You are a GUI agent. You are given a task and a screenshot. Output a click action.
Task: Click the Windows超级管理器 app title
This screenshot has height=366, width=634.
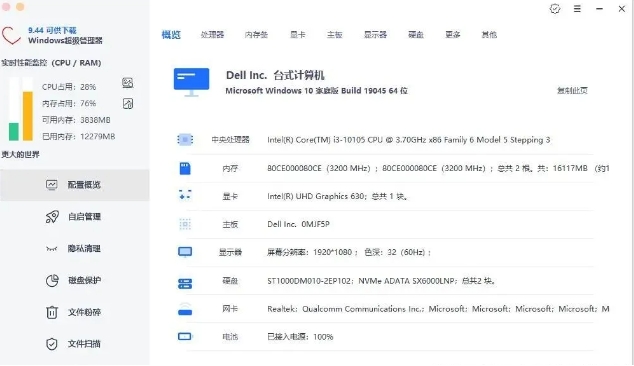[65, 40]
